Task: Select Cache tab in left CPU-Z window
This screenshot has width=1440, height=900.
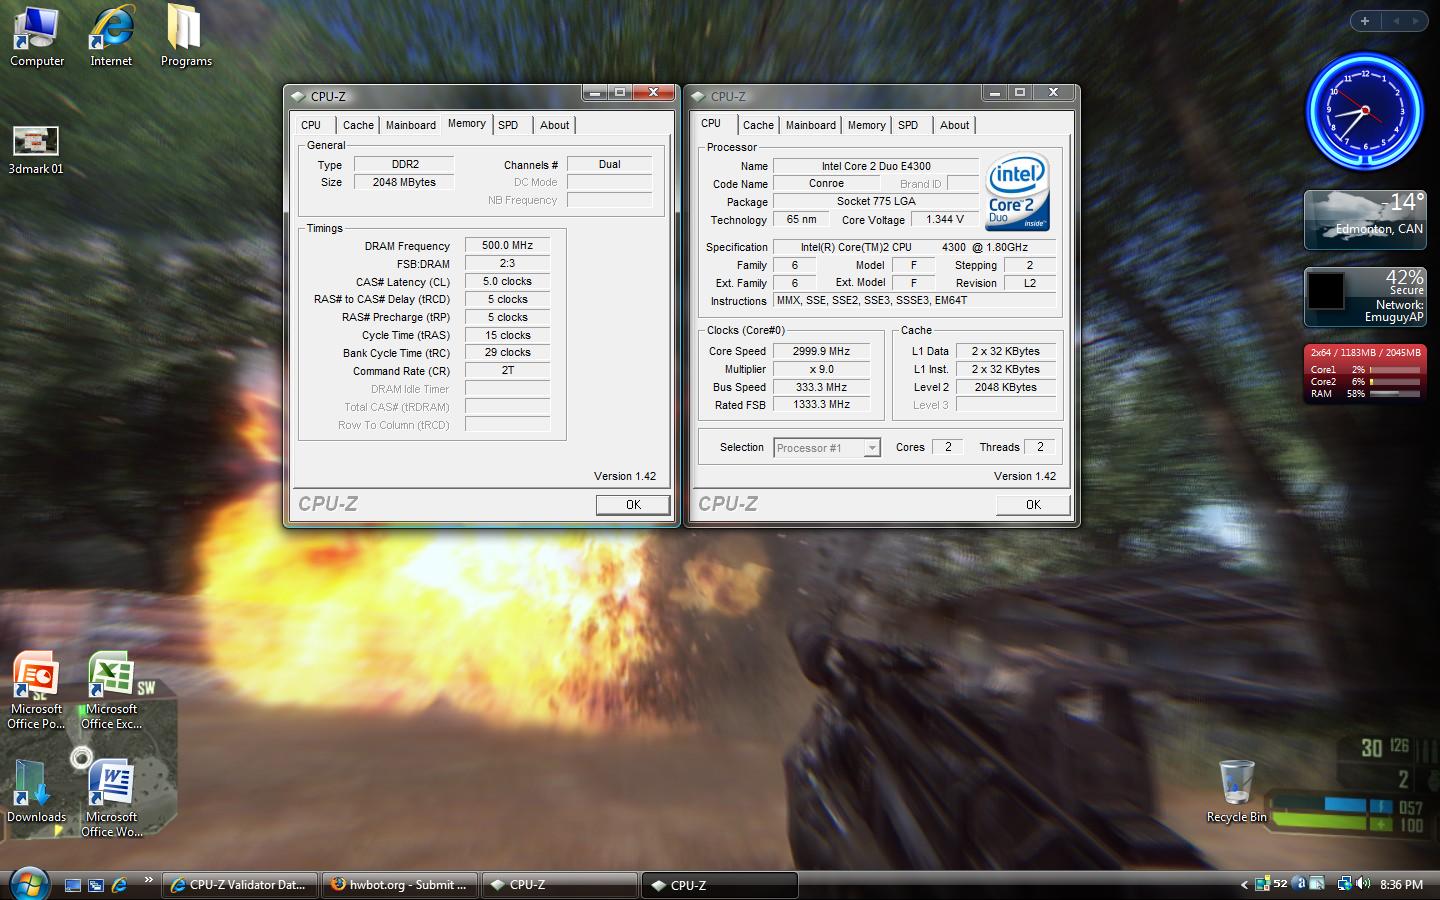Action: [x=358, y=125]
